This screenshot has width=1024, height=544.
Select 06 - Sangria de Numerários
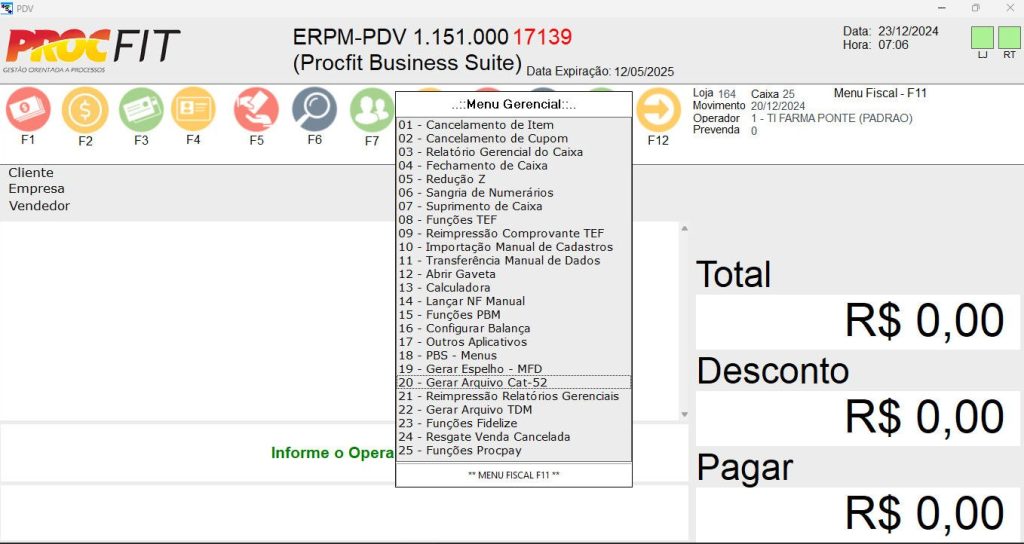point(514,193)
